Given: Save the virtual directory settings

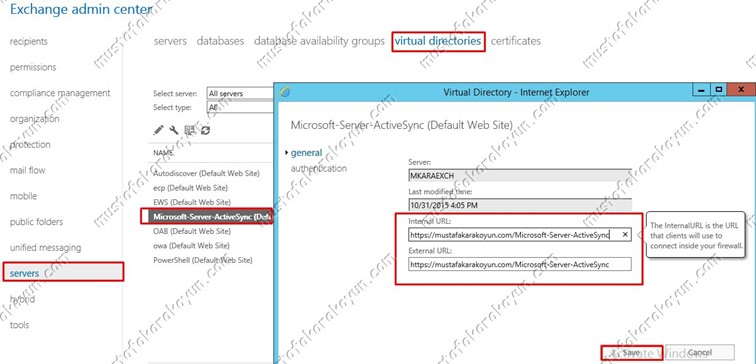Looking at the screenshot, I should [632, 352].
